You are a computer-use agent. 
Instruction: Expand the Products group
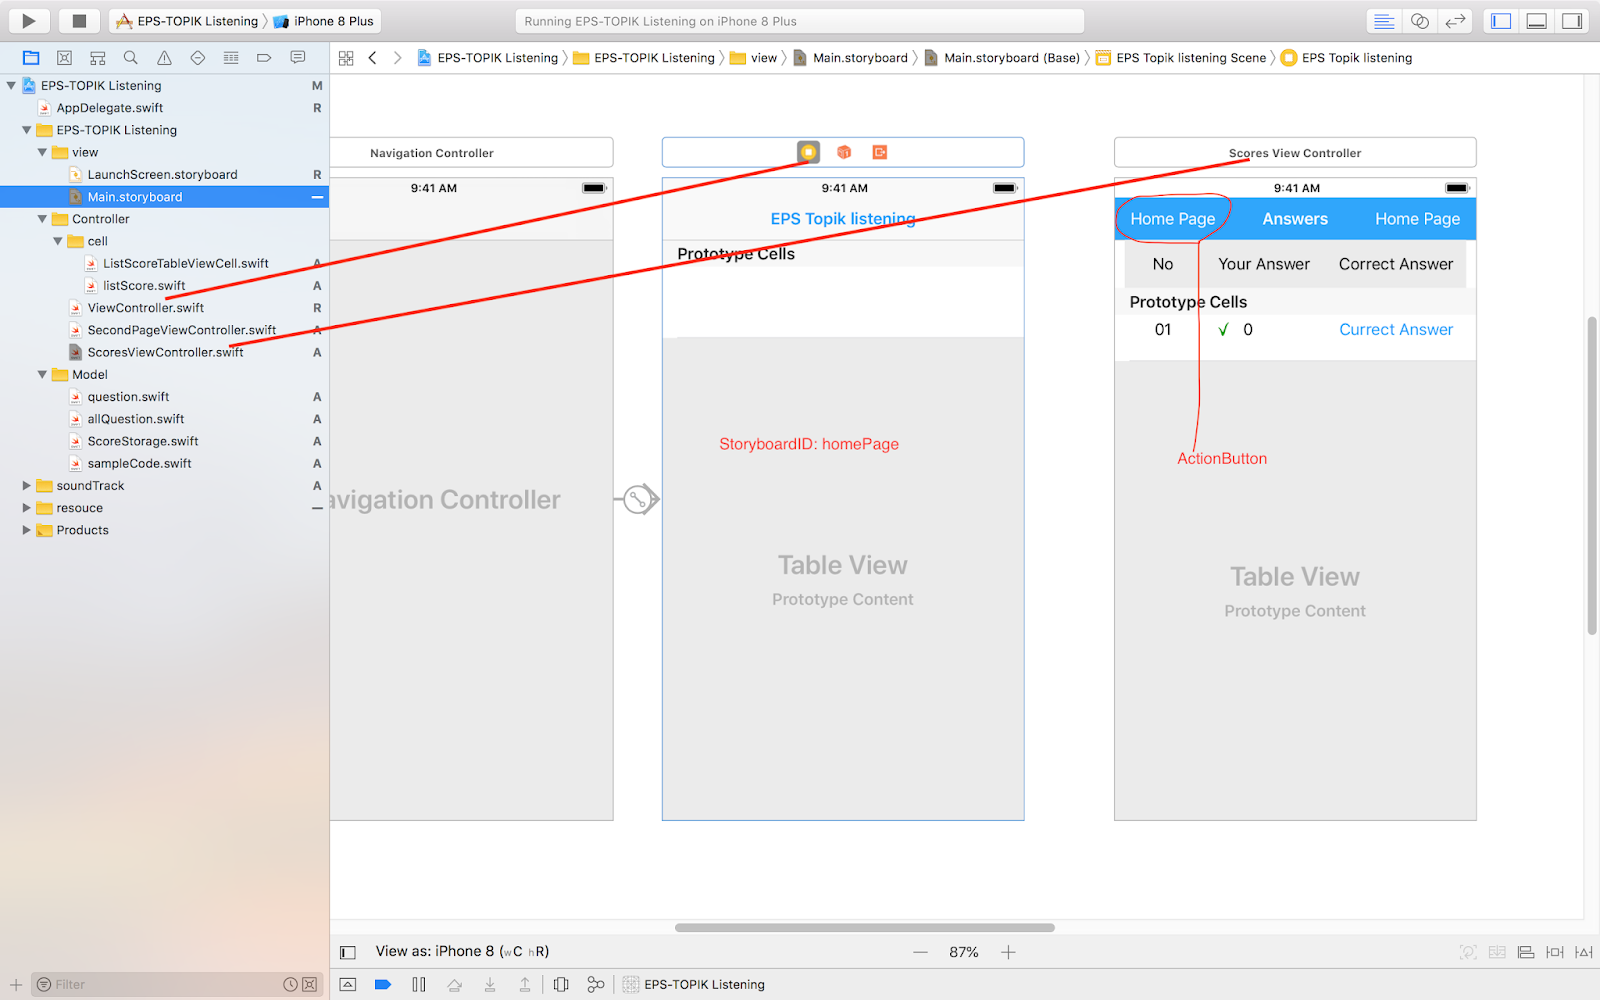pyautogui.click(x=25, y=530)
